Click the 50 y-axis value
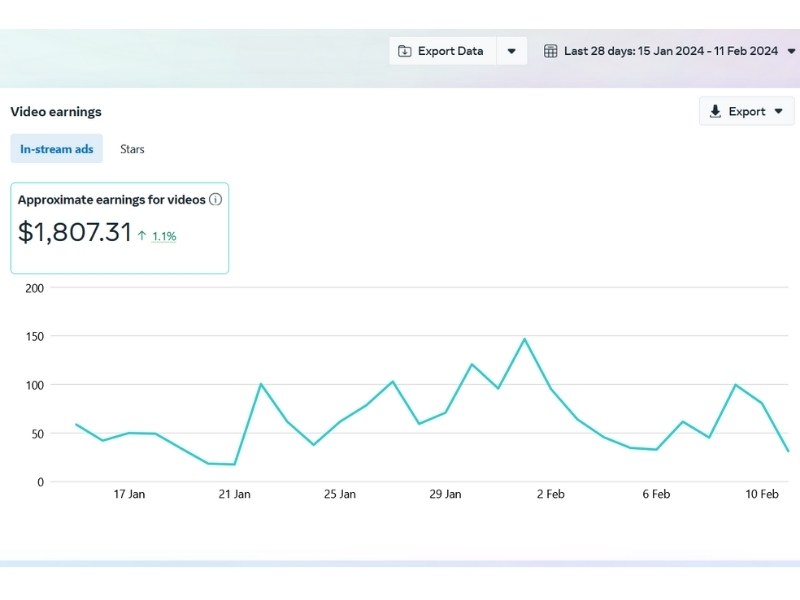Image resolution: width=800 pixels, height=600 pixels. [38, 434]
